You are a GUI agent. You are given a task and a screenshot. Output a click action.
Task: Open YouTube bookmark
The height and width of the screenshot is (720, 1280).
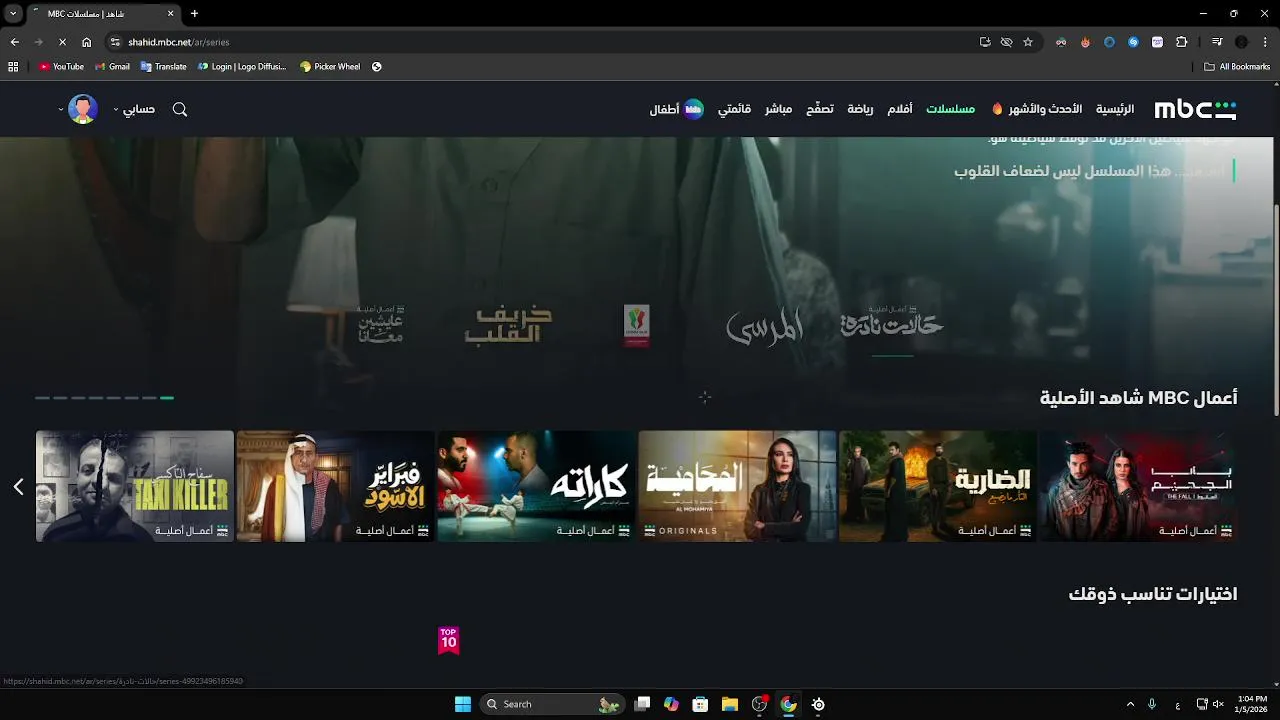[x=61, y=67]
